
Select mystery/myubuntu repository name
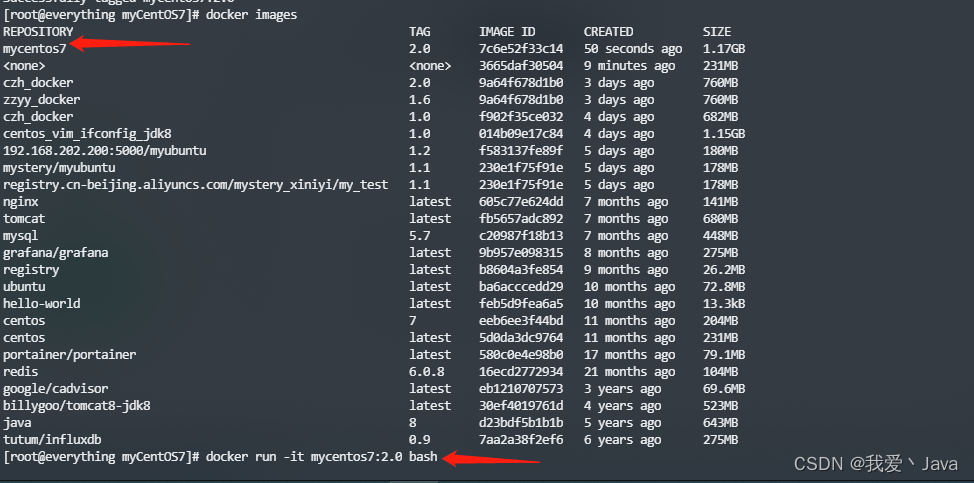59,168
